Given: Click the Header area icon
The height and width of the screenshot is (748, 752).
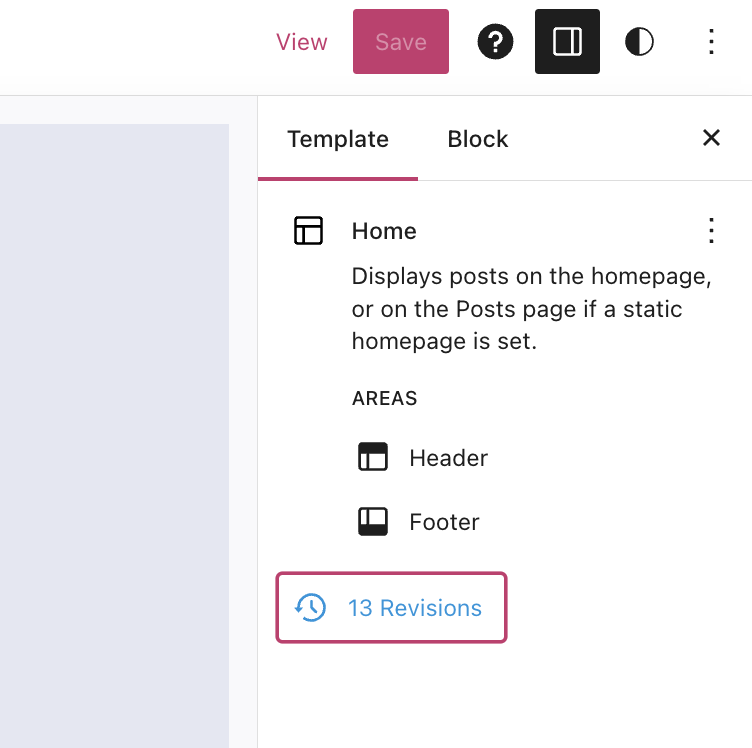Looking at the screenshot, I should tap(373, 457).
